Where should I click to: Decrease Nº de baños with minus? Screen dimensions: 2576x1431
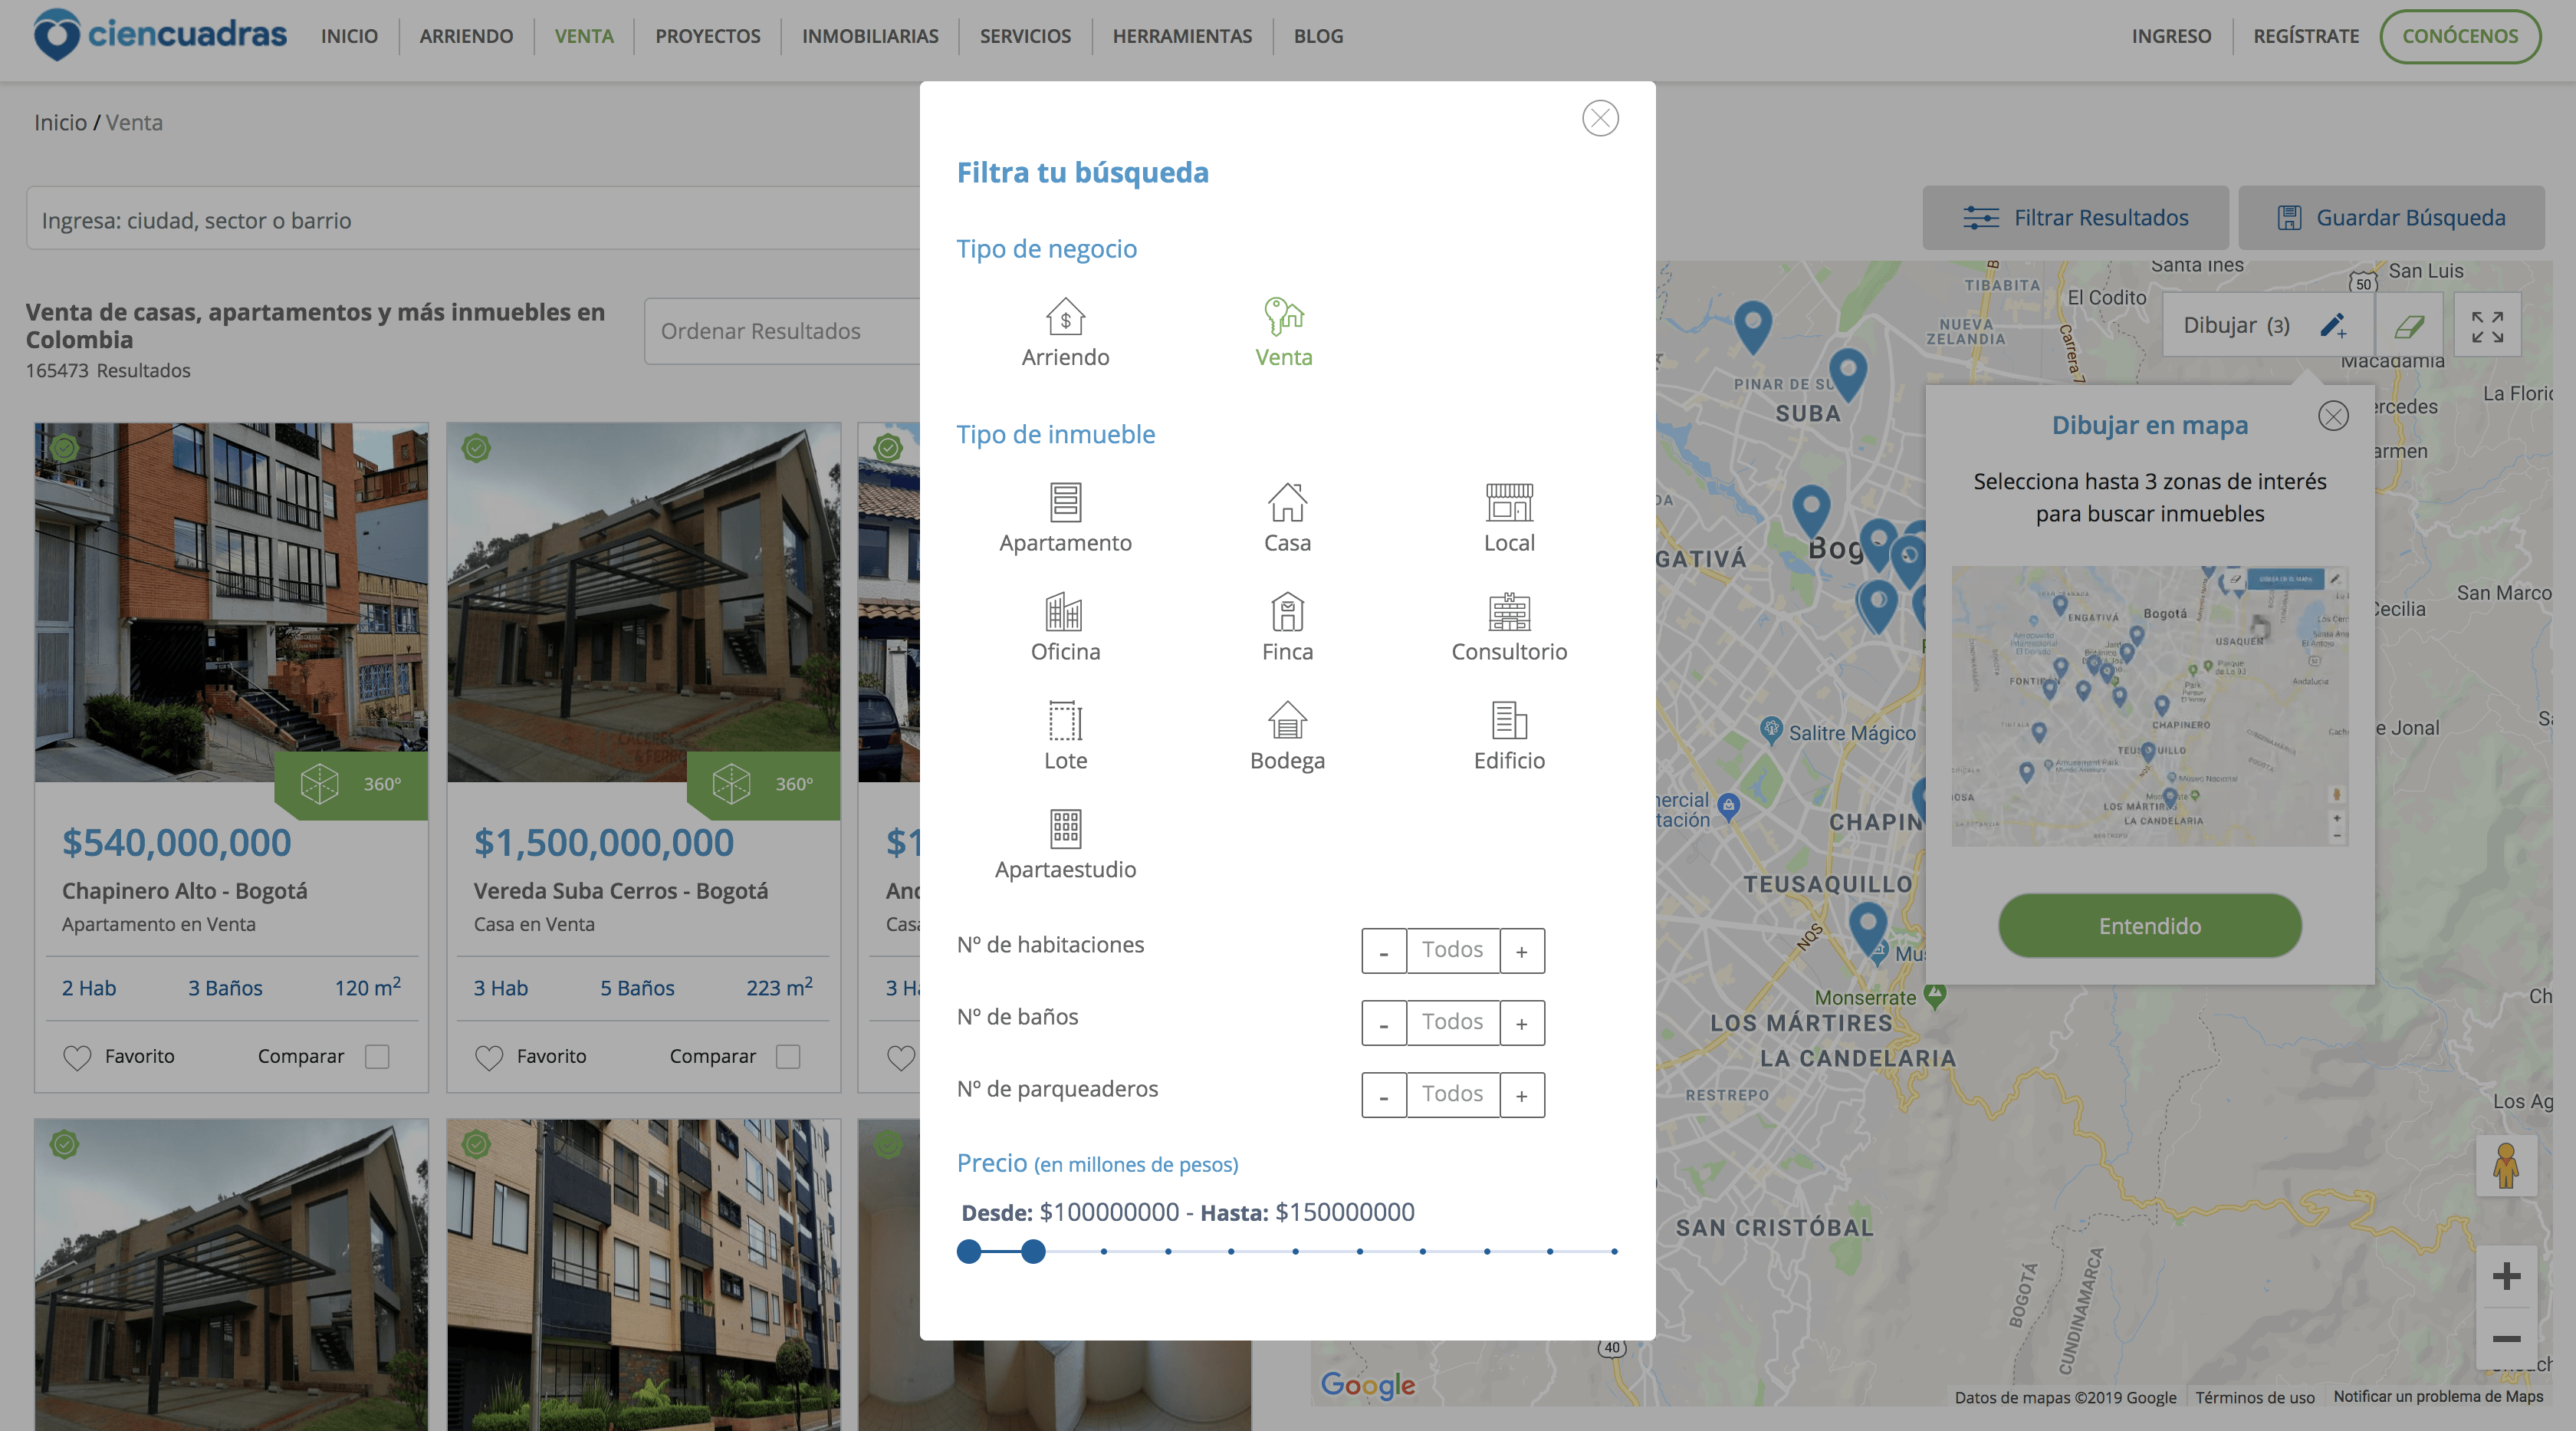point(1383,1023)
